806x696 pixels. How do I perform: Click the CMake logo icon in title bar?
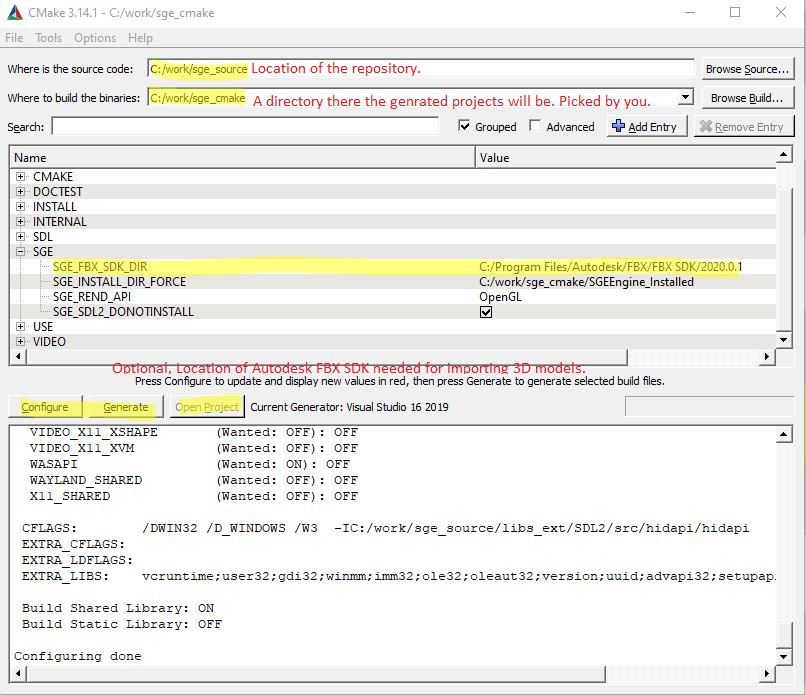(x=14, y=12)
